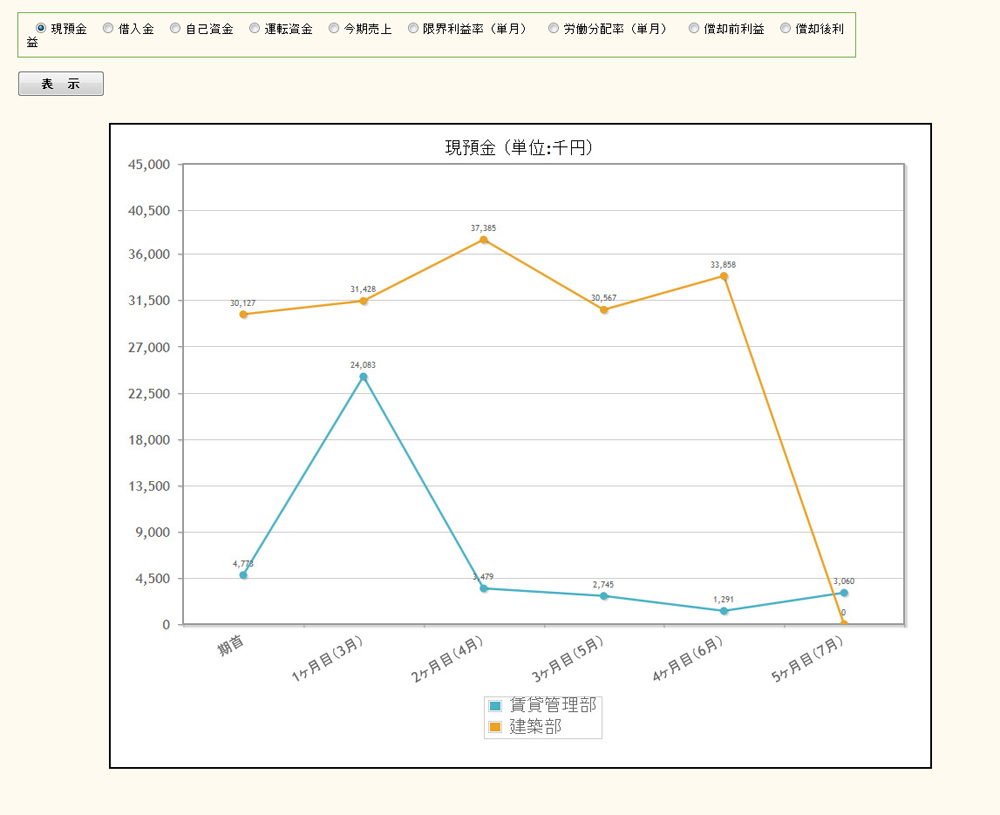Select the 現預金 radio button
The image size is (1000, 815).
[x=41, y=28]
